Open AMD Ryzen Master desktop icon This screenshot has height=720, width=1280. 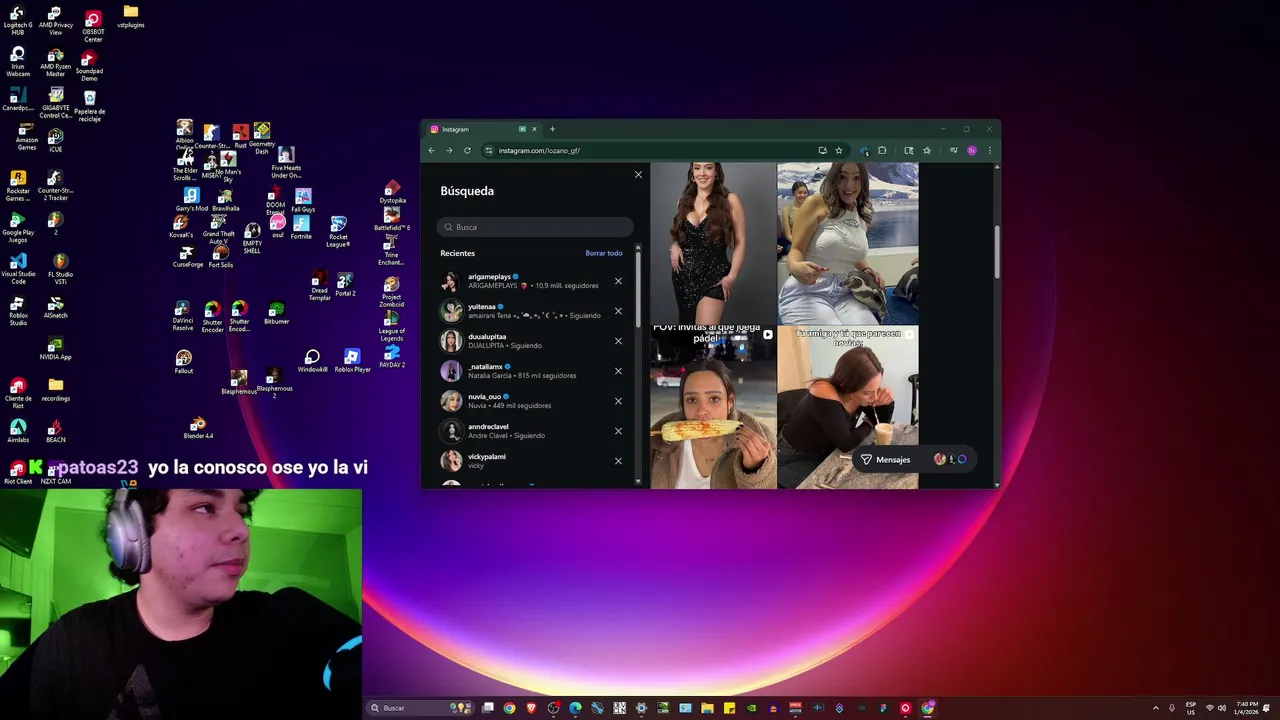click(x=55, y=63)
